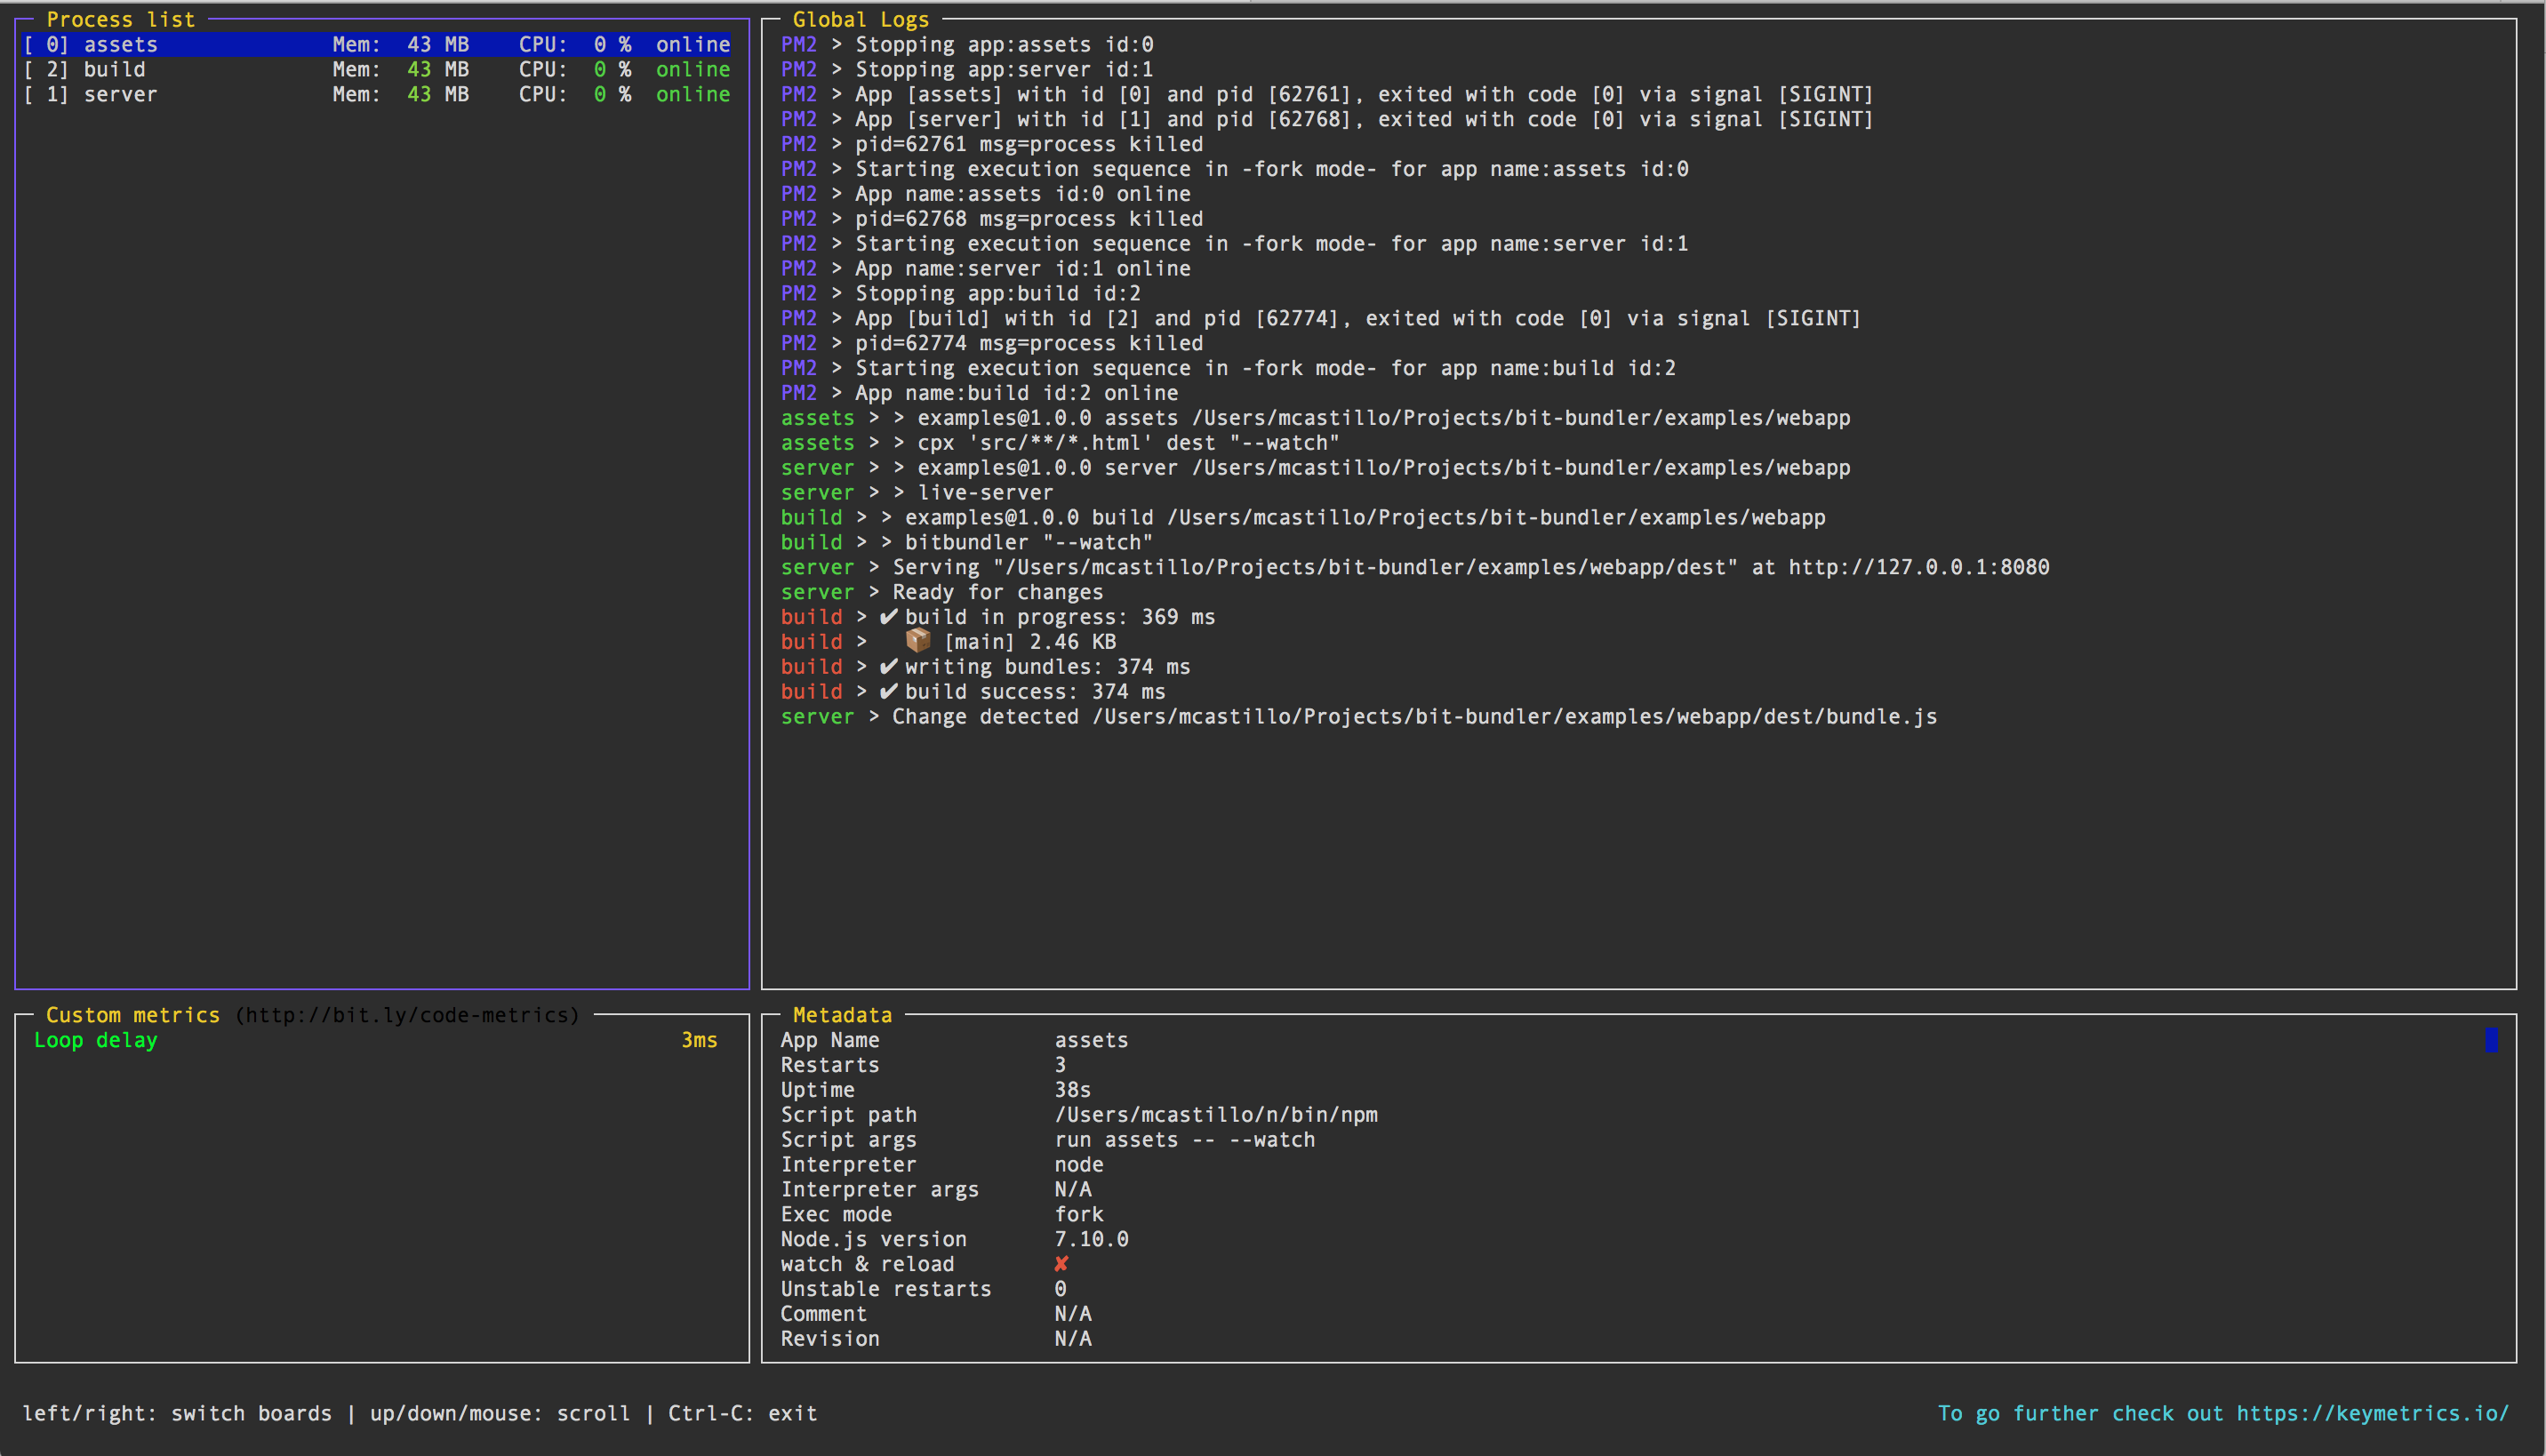Click the http://127.0.0.1:8080 server address
Viewport: 2546px width, 1456px height.
click(x=1918, y=567)
